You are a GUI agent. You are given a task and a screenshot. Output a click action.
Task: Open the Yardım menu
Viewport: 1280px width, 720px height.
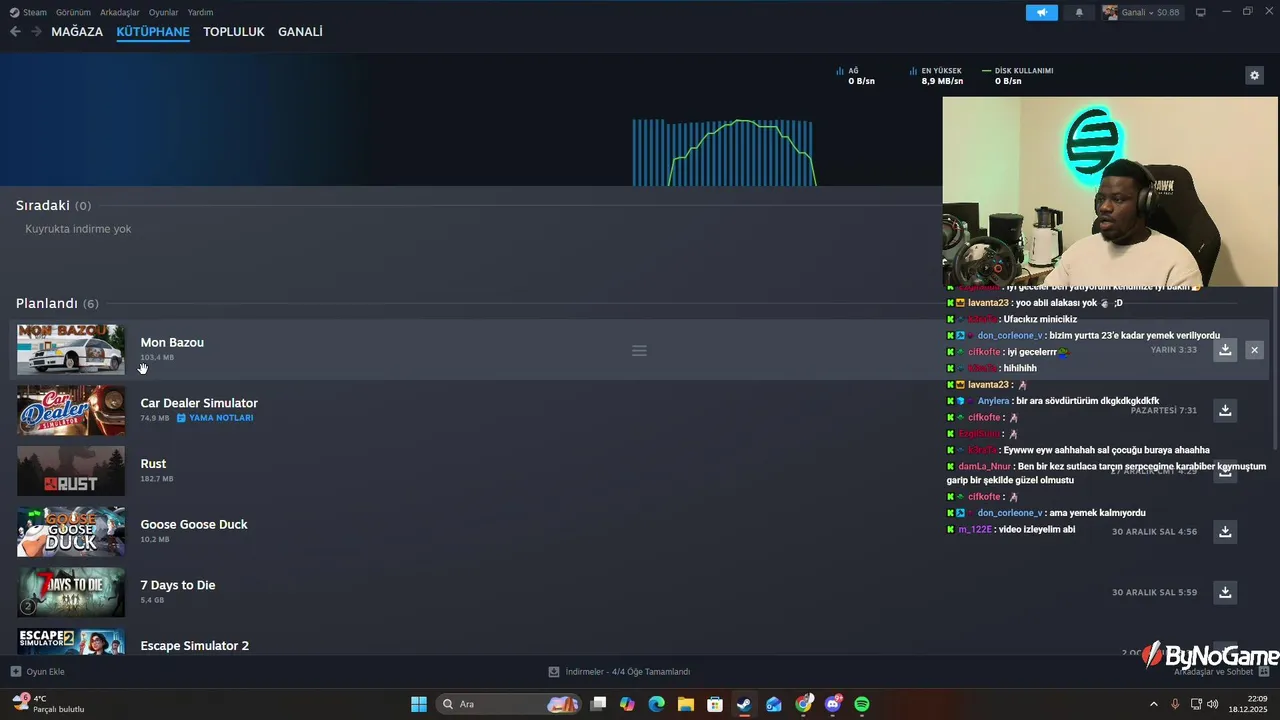coord(200,12)
